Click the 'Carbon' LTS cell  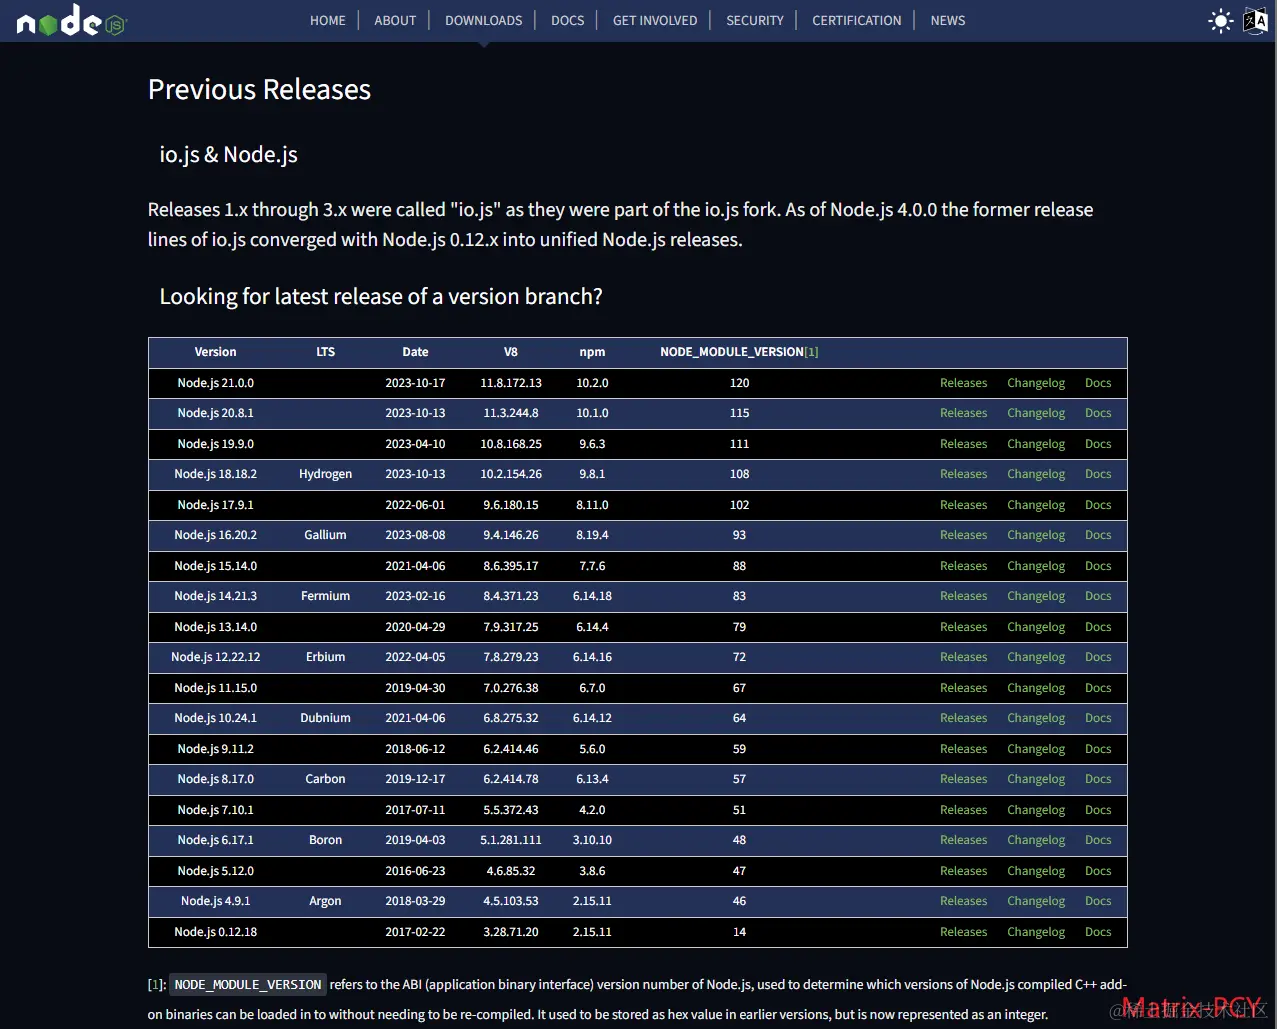(325, 779)
